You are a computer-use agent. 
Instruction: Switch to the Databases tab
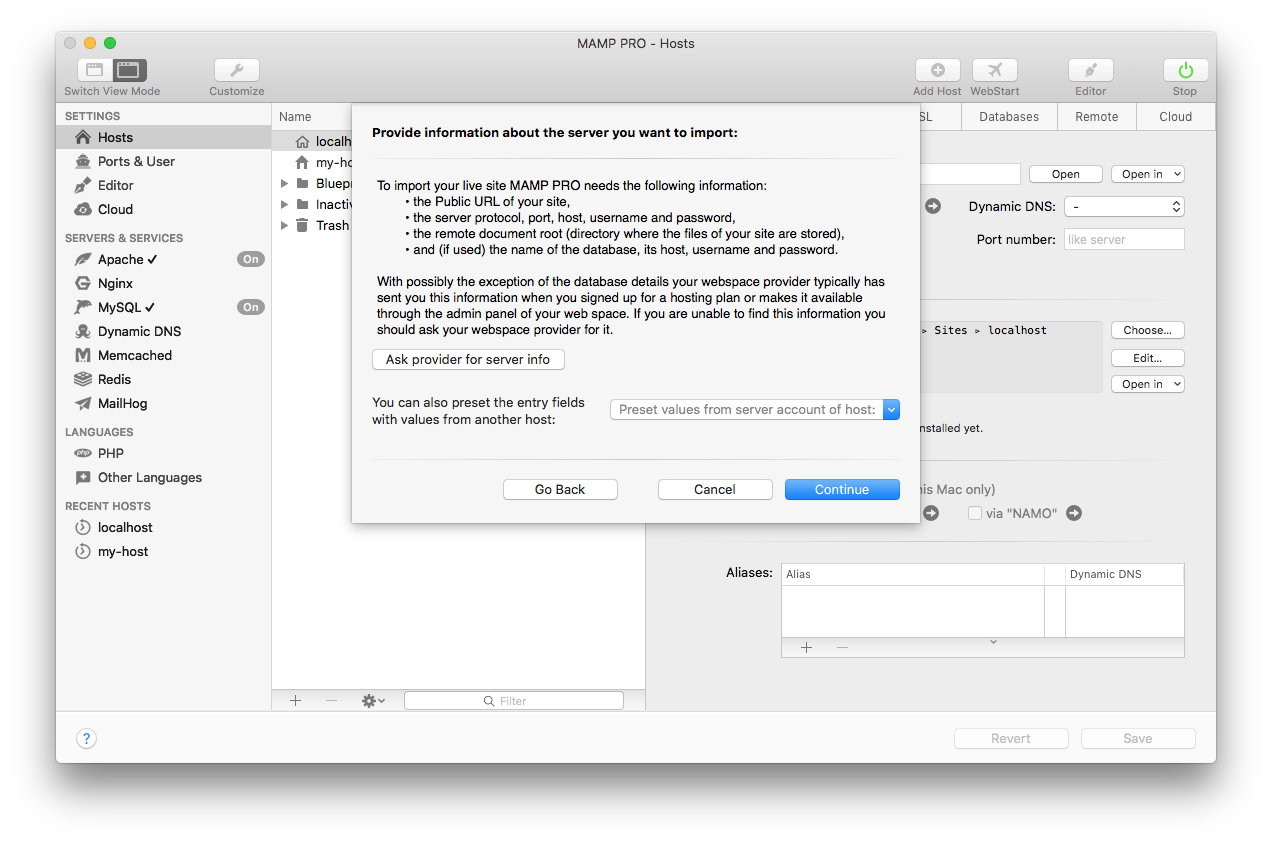coord(1008,116)
